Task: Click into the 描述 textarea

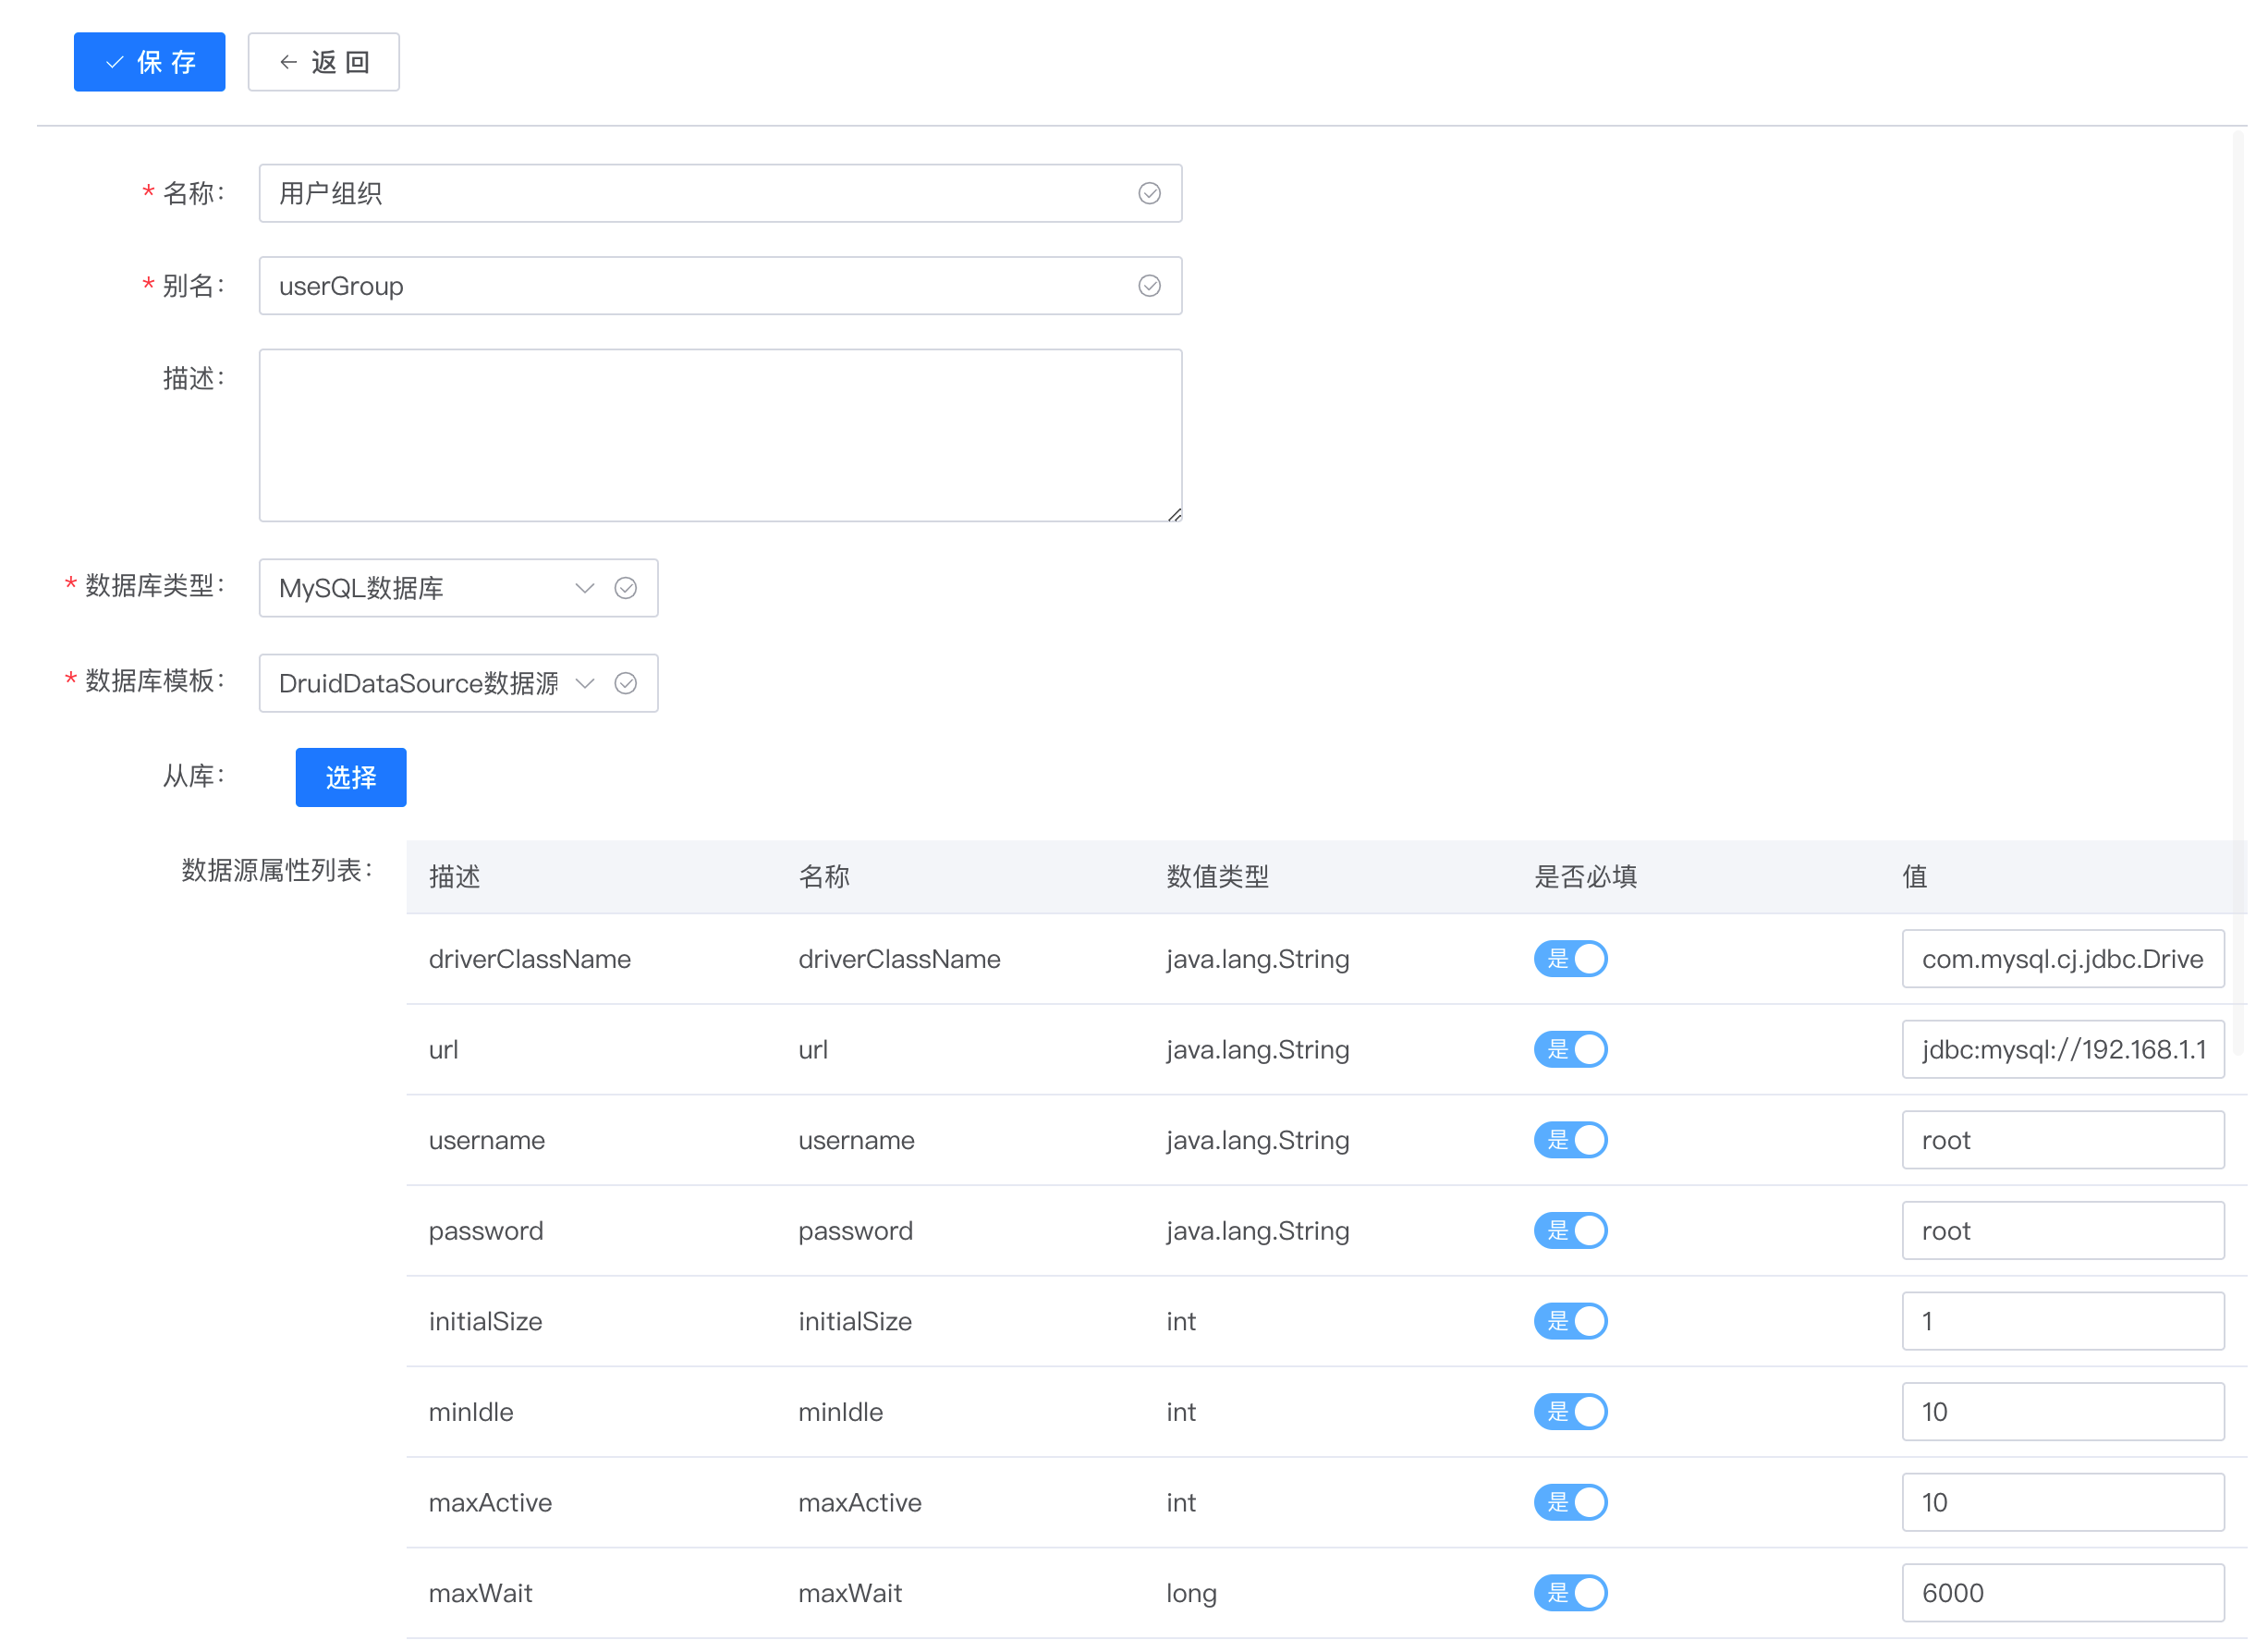Action: coord(720,435)
